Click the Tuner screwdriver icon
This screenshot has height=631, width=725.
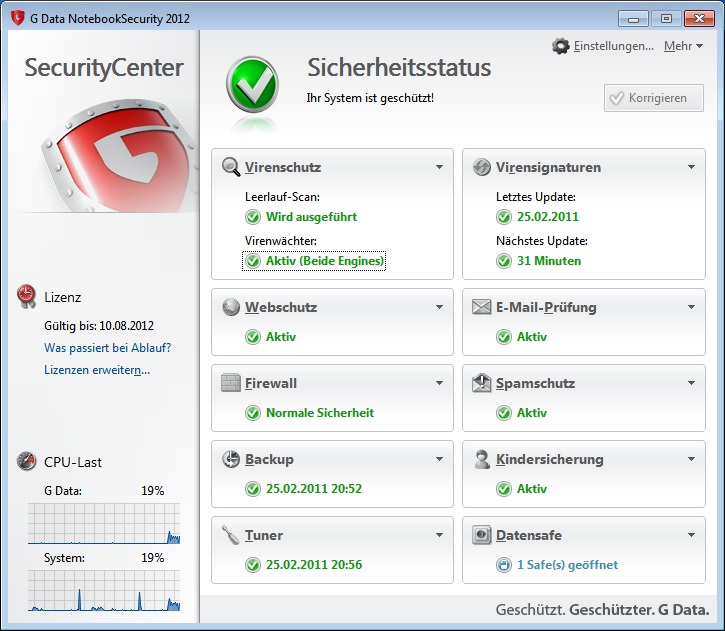(x=230, y=535)
